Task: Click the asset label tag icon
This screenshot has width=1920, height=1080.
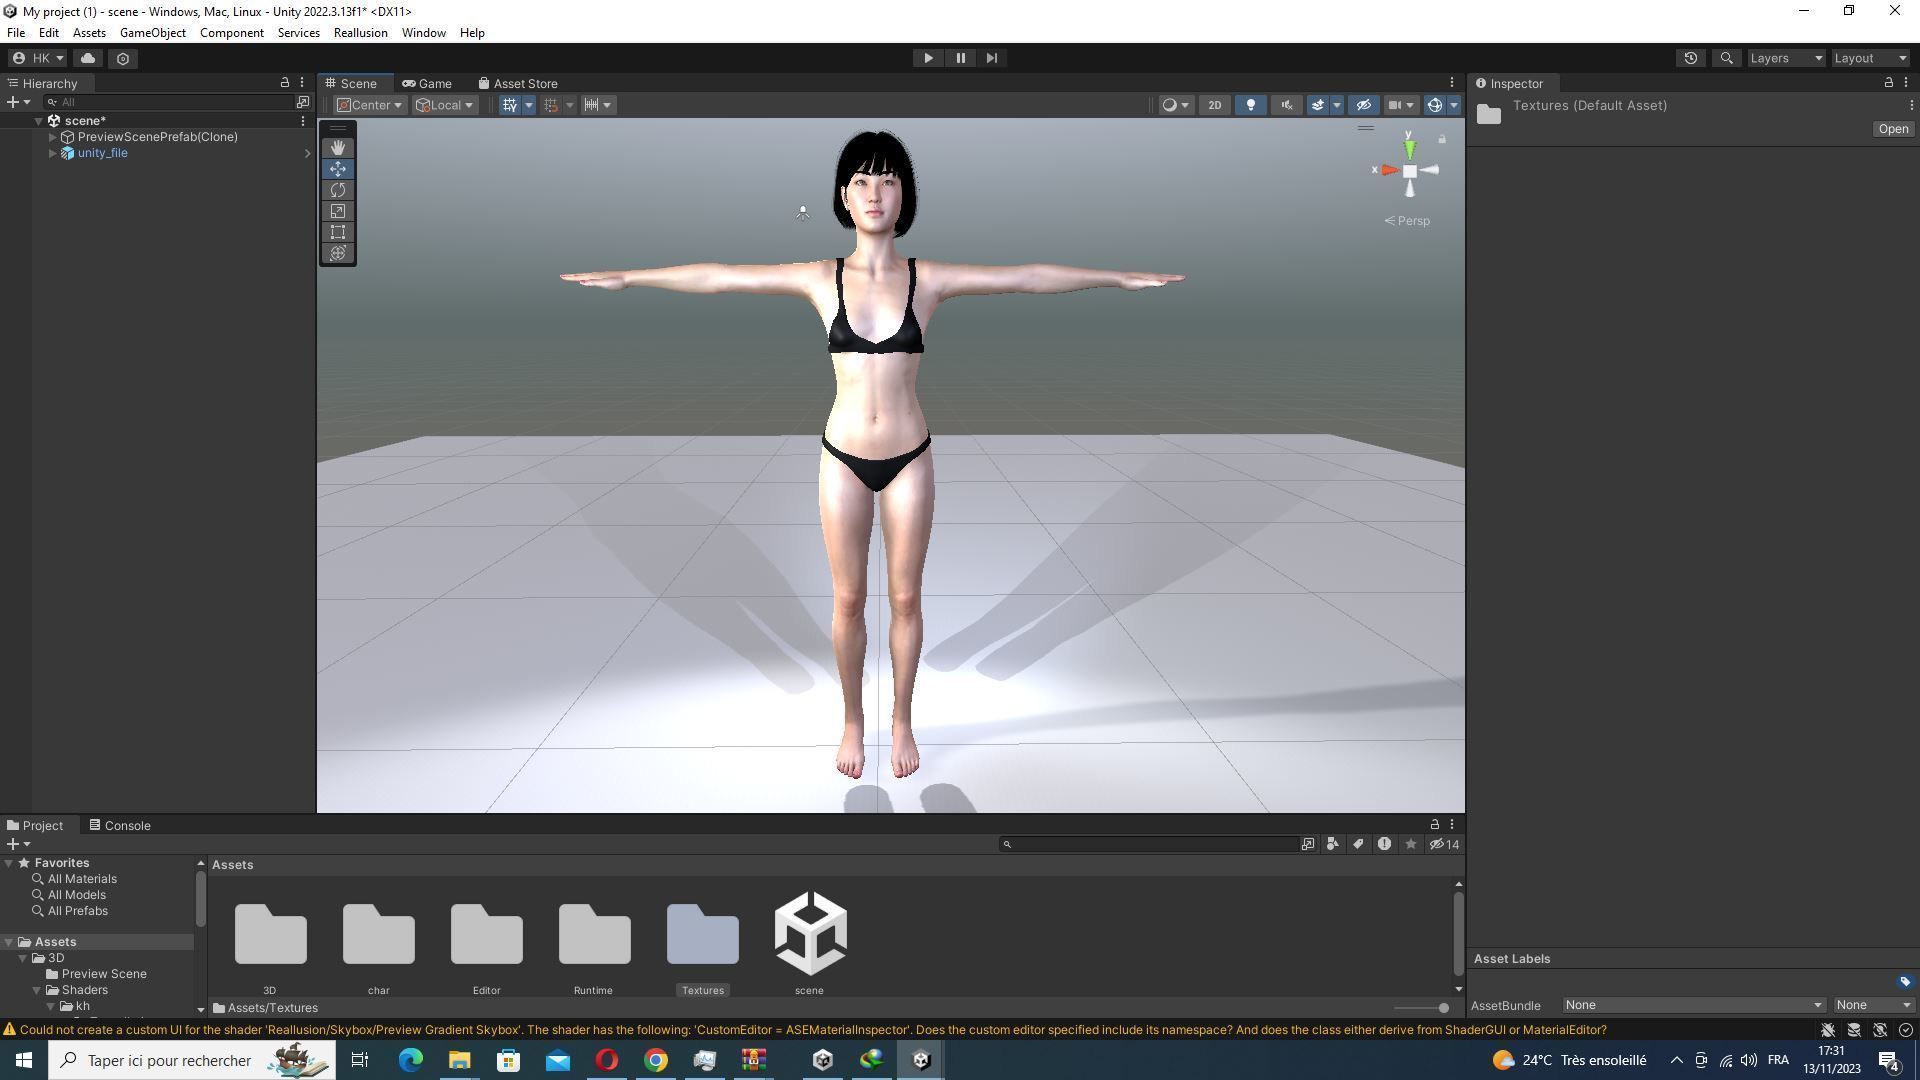Action: point(1904,982)
